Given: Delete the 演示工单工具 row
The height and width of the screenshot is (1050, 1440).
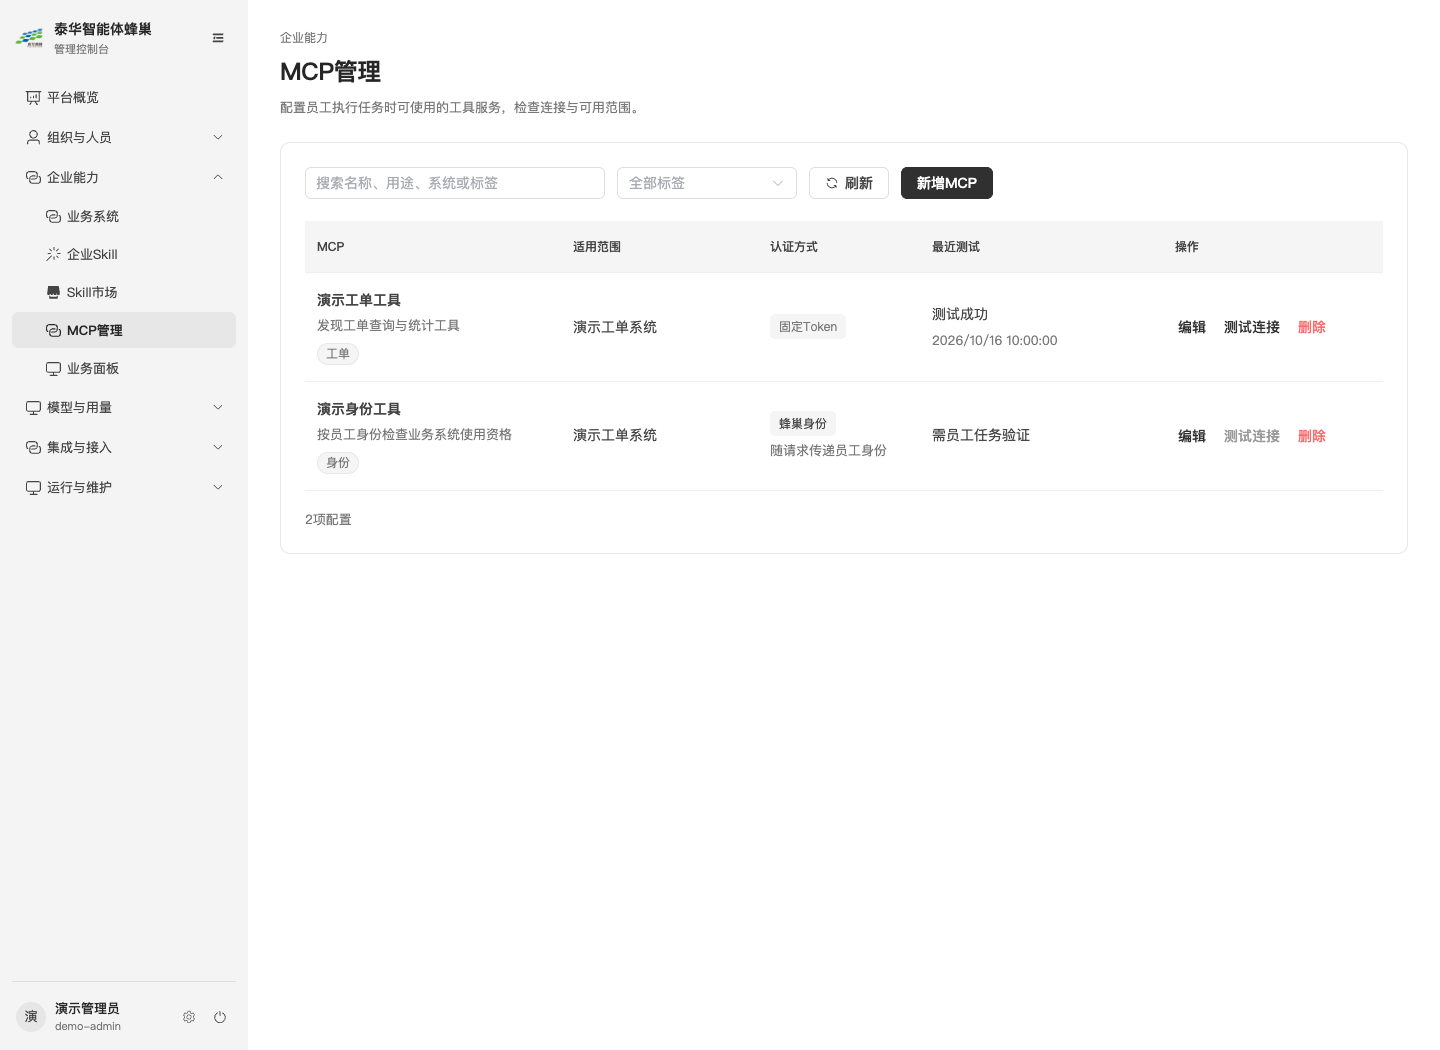Looking at the screenshot, I should pos(1312,327).
